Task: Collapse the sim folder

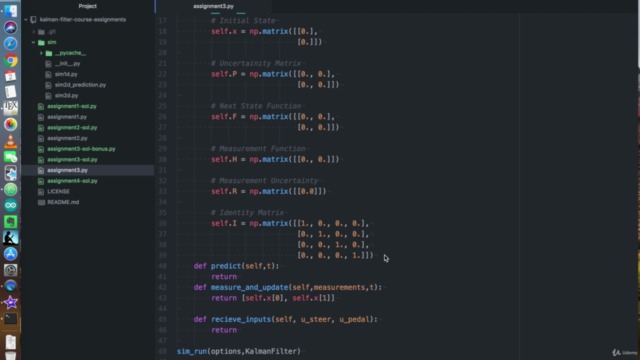Action: point(33,42)
